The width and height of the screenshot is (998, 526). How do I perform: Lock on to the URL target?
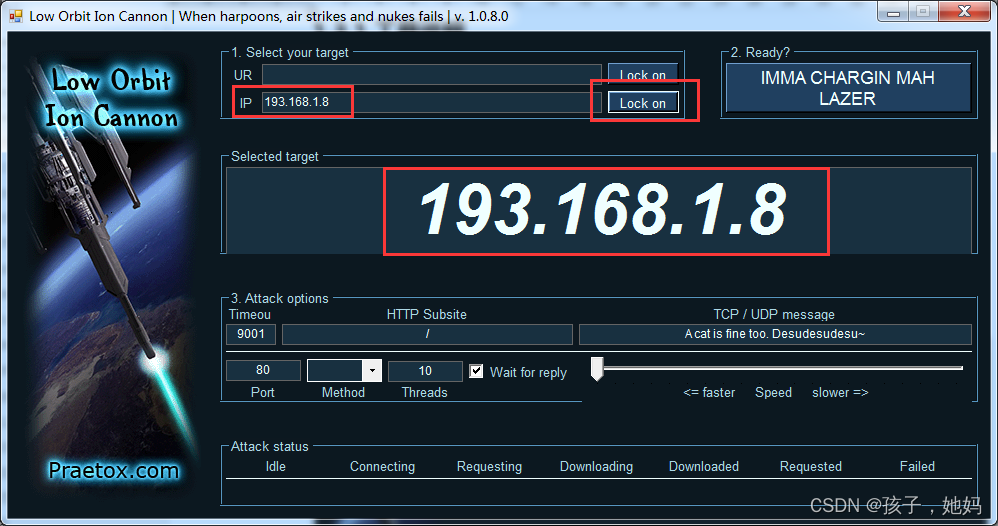tap(643, 74)
